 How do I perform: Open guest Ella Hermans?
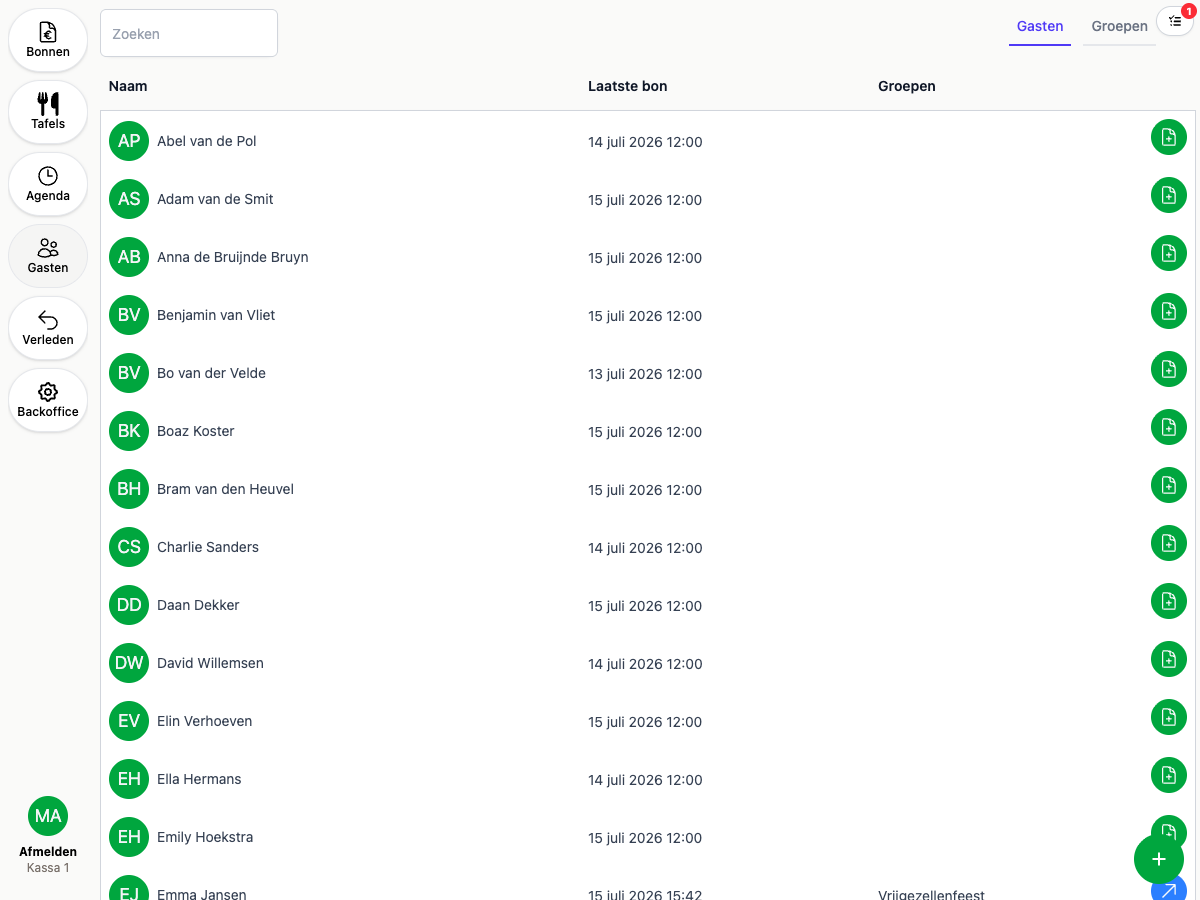[x=199, y=779]
